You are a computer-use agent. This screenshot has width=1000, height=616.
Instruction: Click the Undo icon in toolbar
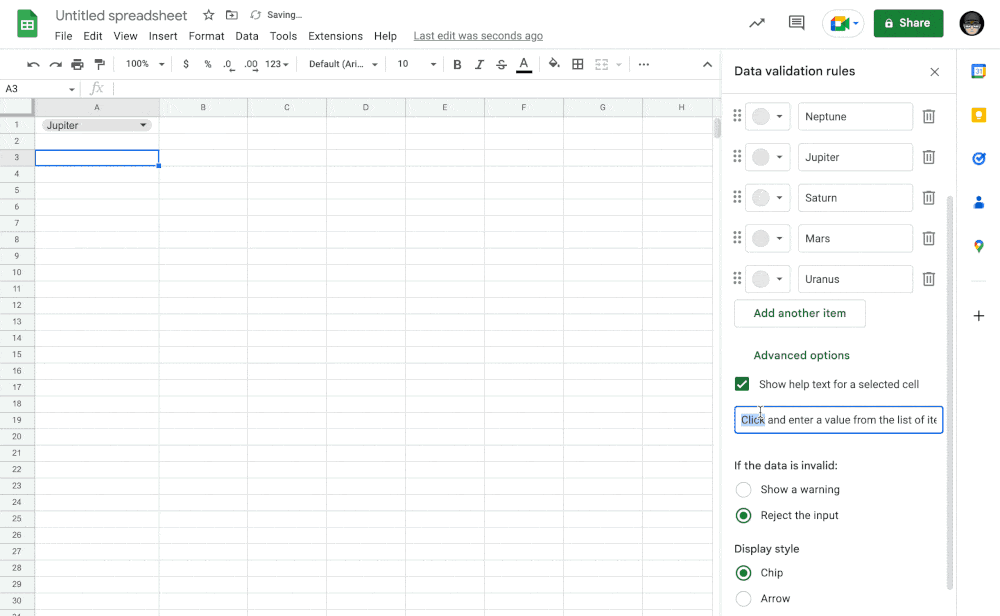pos(33,64)
